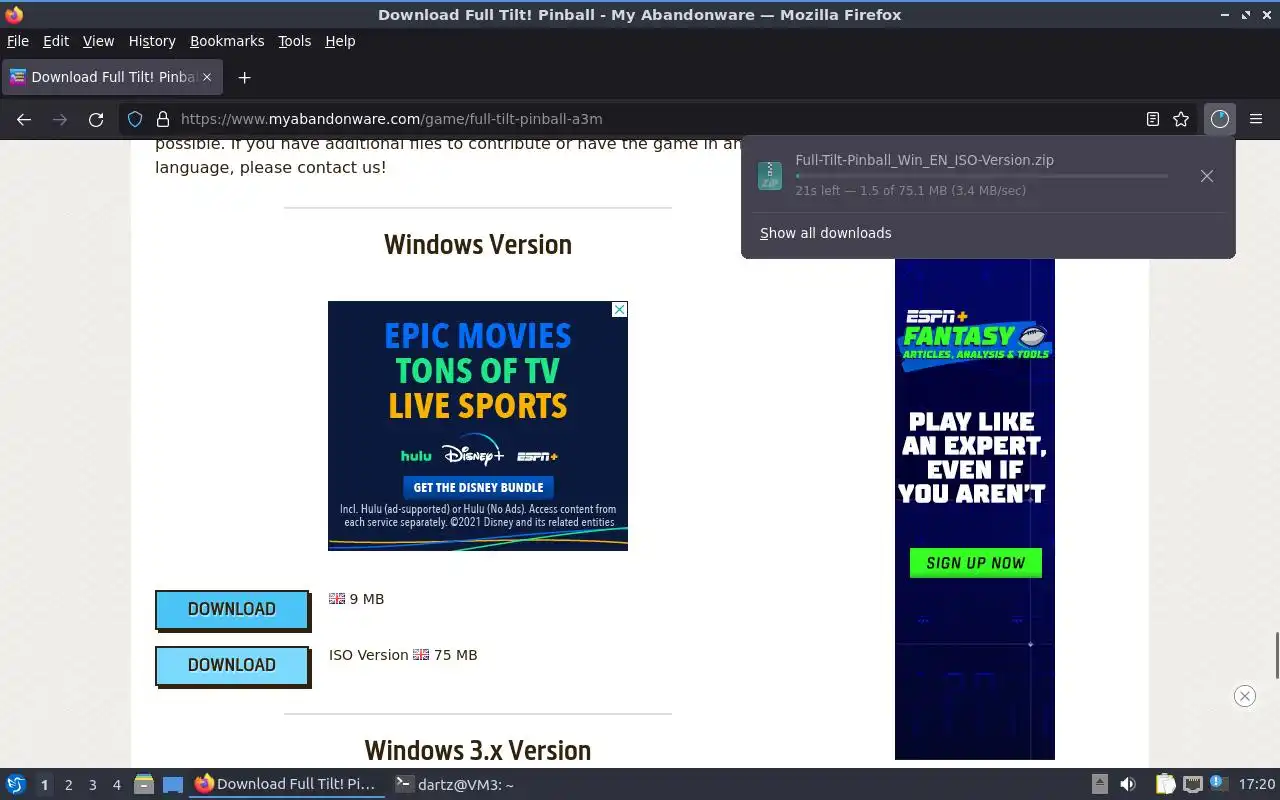The height and width of the screenshot is (800, 1280).
Task: Open a new tab with plus button
Action: (x=244, y=77)
